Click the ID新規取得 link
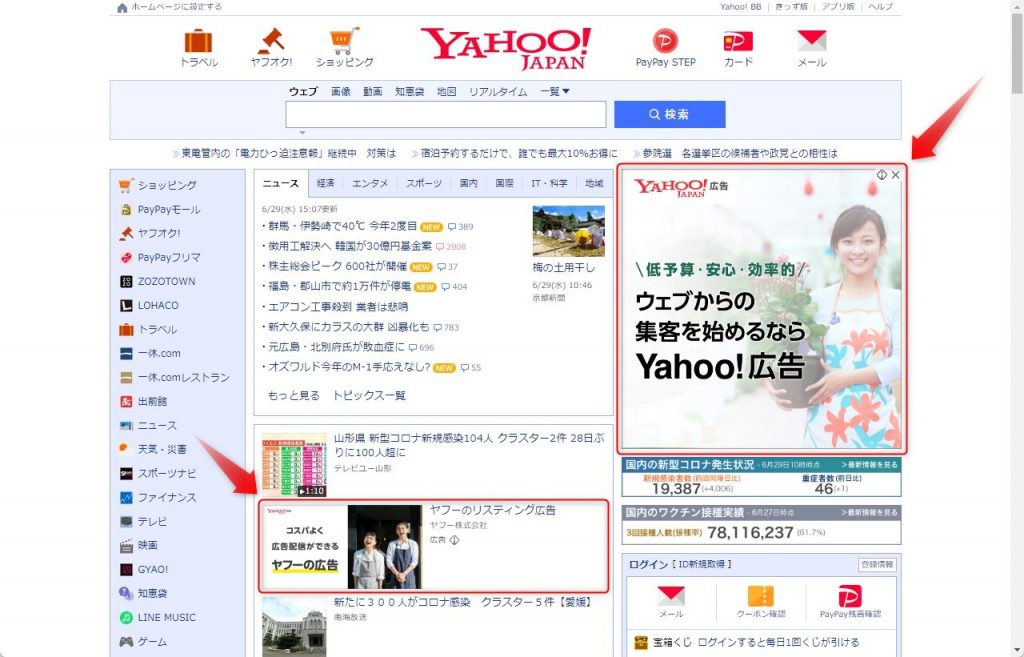 pyautogui.click(x=702, y=564)
